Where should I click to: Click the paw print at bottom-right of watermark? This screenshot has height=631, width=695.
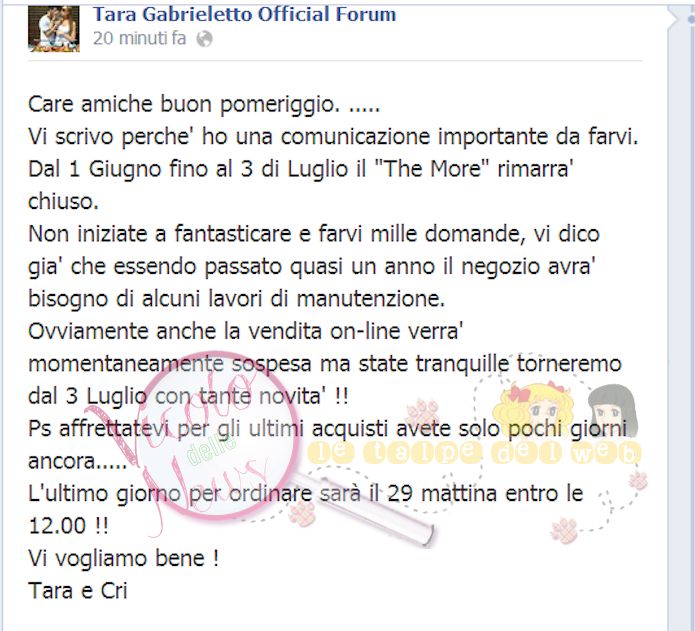[x=564, y=530]
